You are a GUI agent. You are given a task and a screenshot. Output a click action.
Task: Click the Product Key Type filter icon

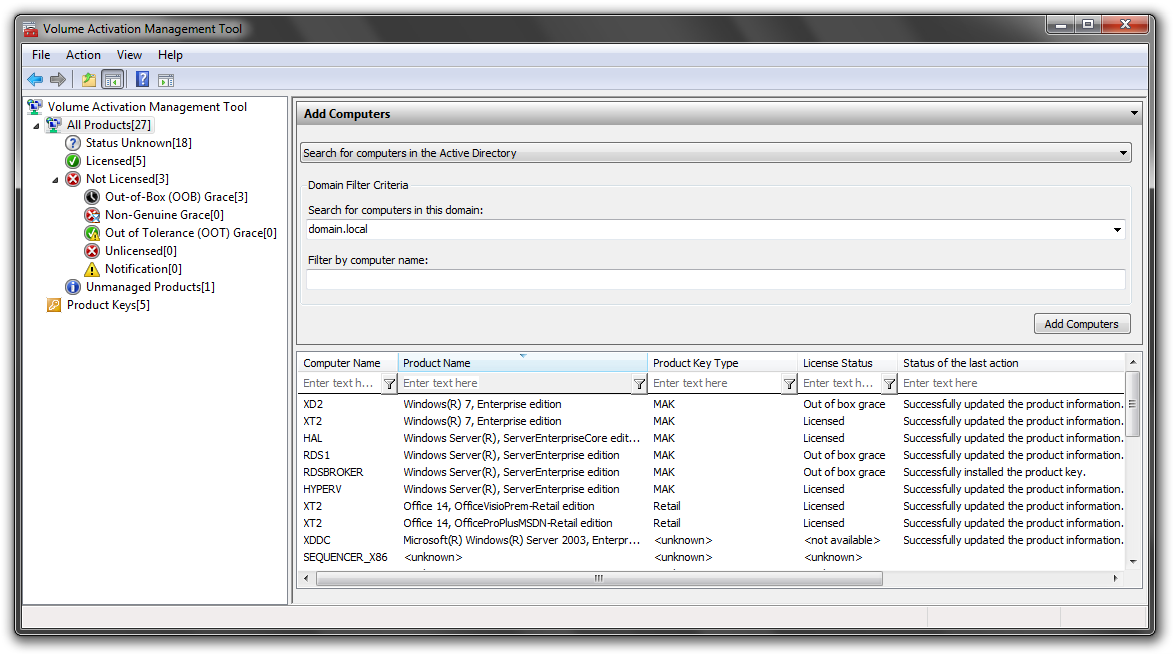[789, 384]
